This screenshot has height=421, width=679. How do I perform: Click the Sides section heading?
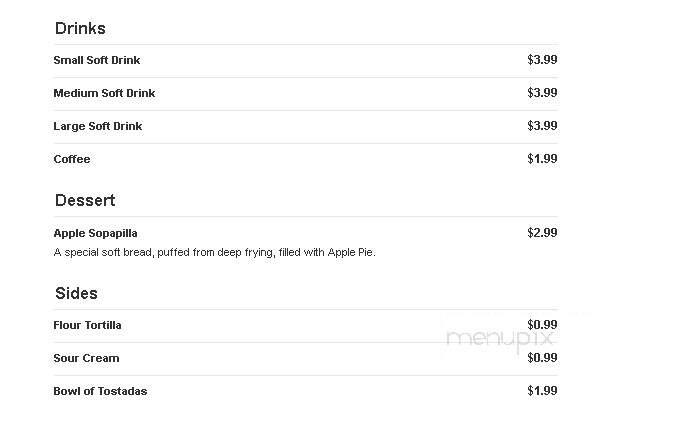point(76,294)
